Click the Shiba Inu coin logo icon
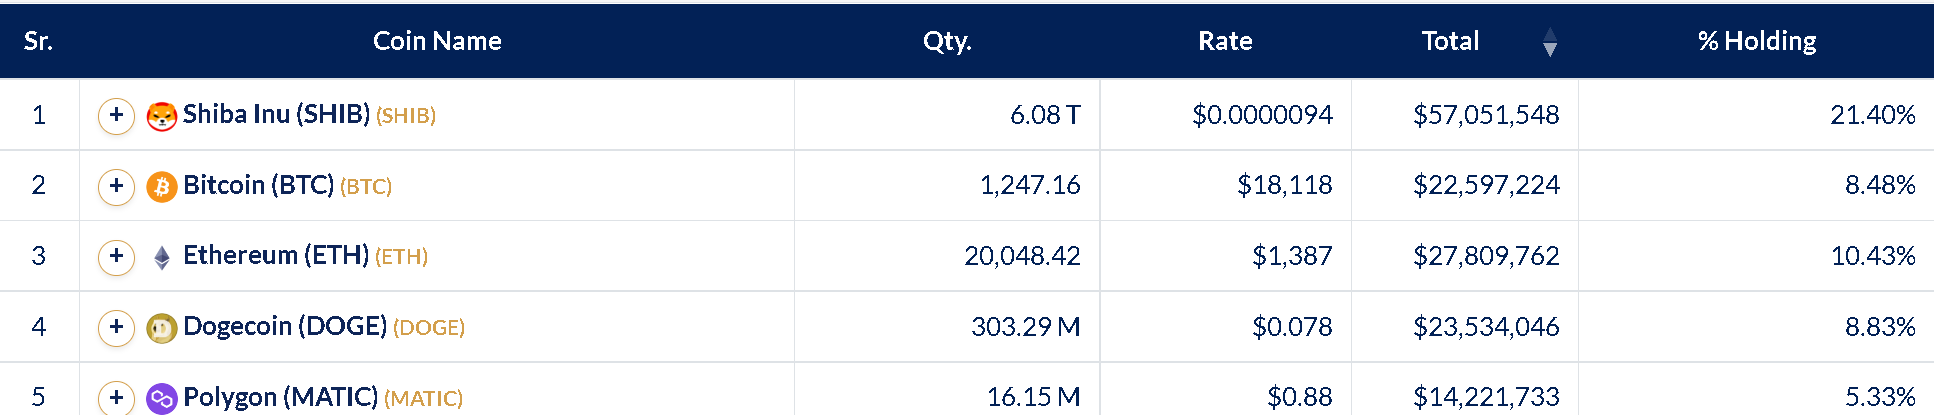 162,116
